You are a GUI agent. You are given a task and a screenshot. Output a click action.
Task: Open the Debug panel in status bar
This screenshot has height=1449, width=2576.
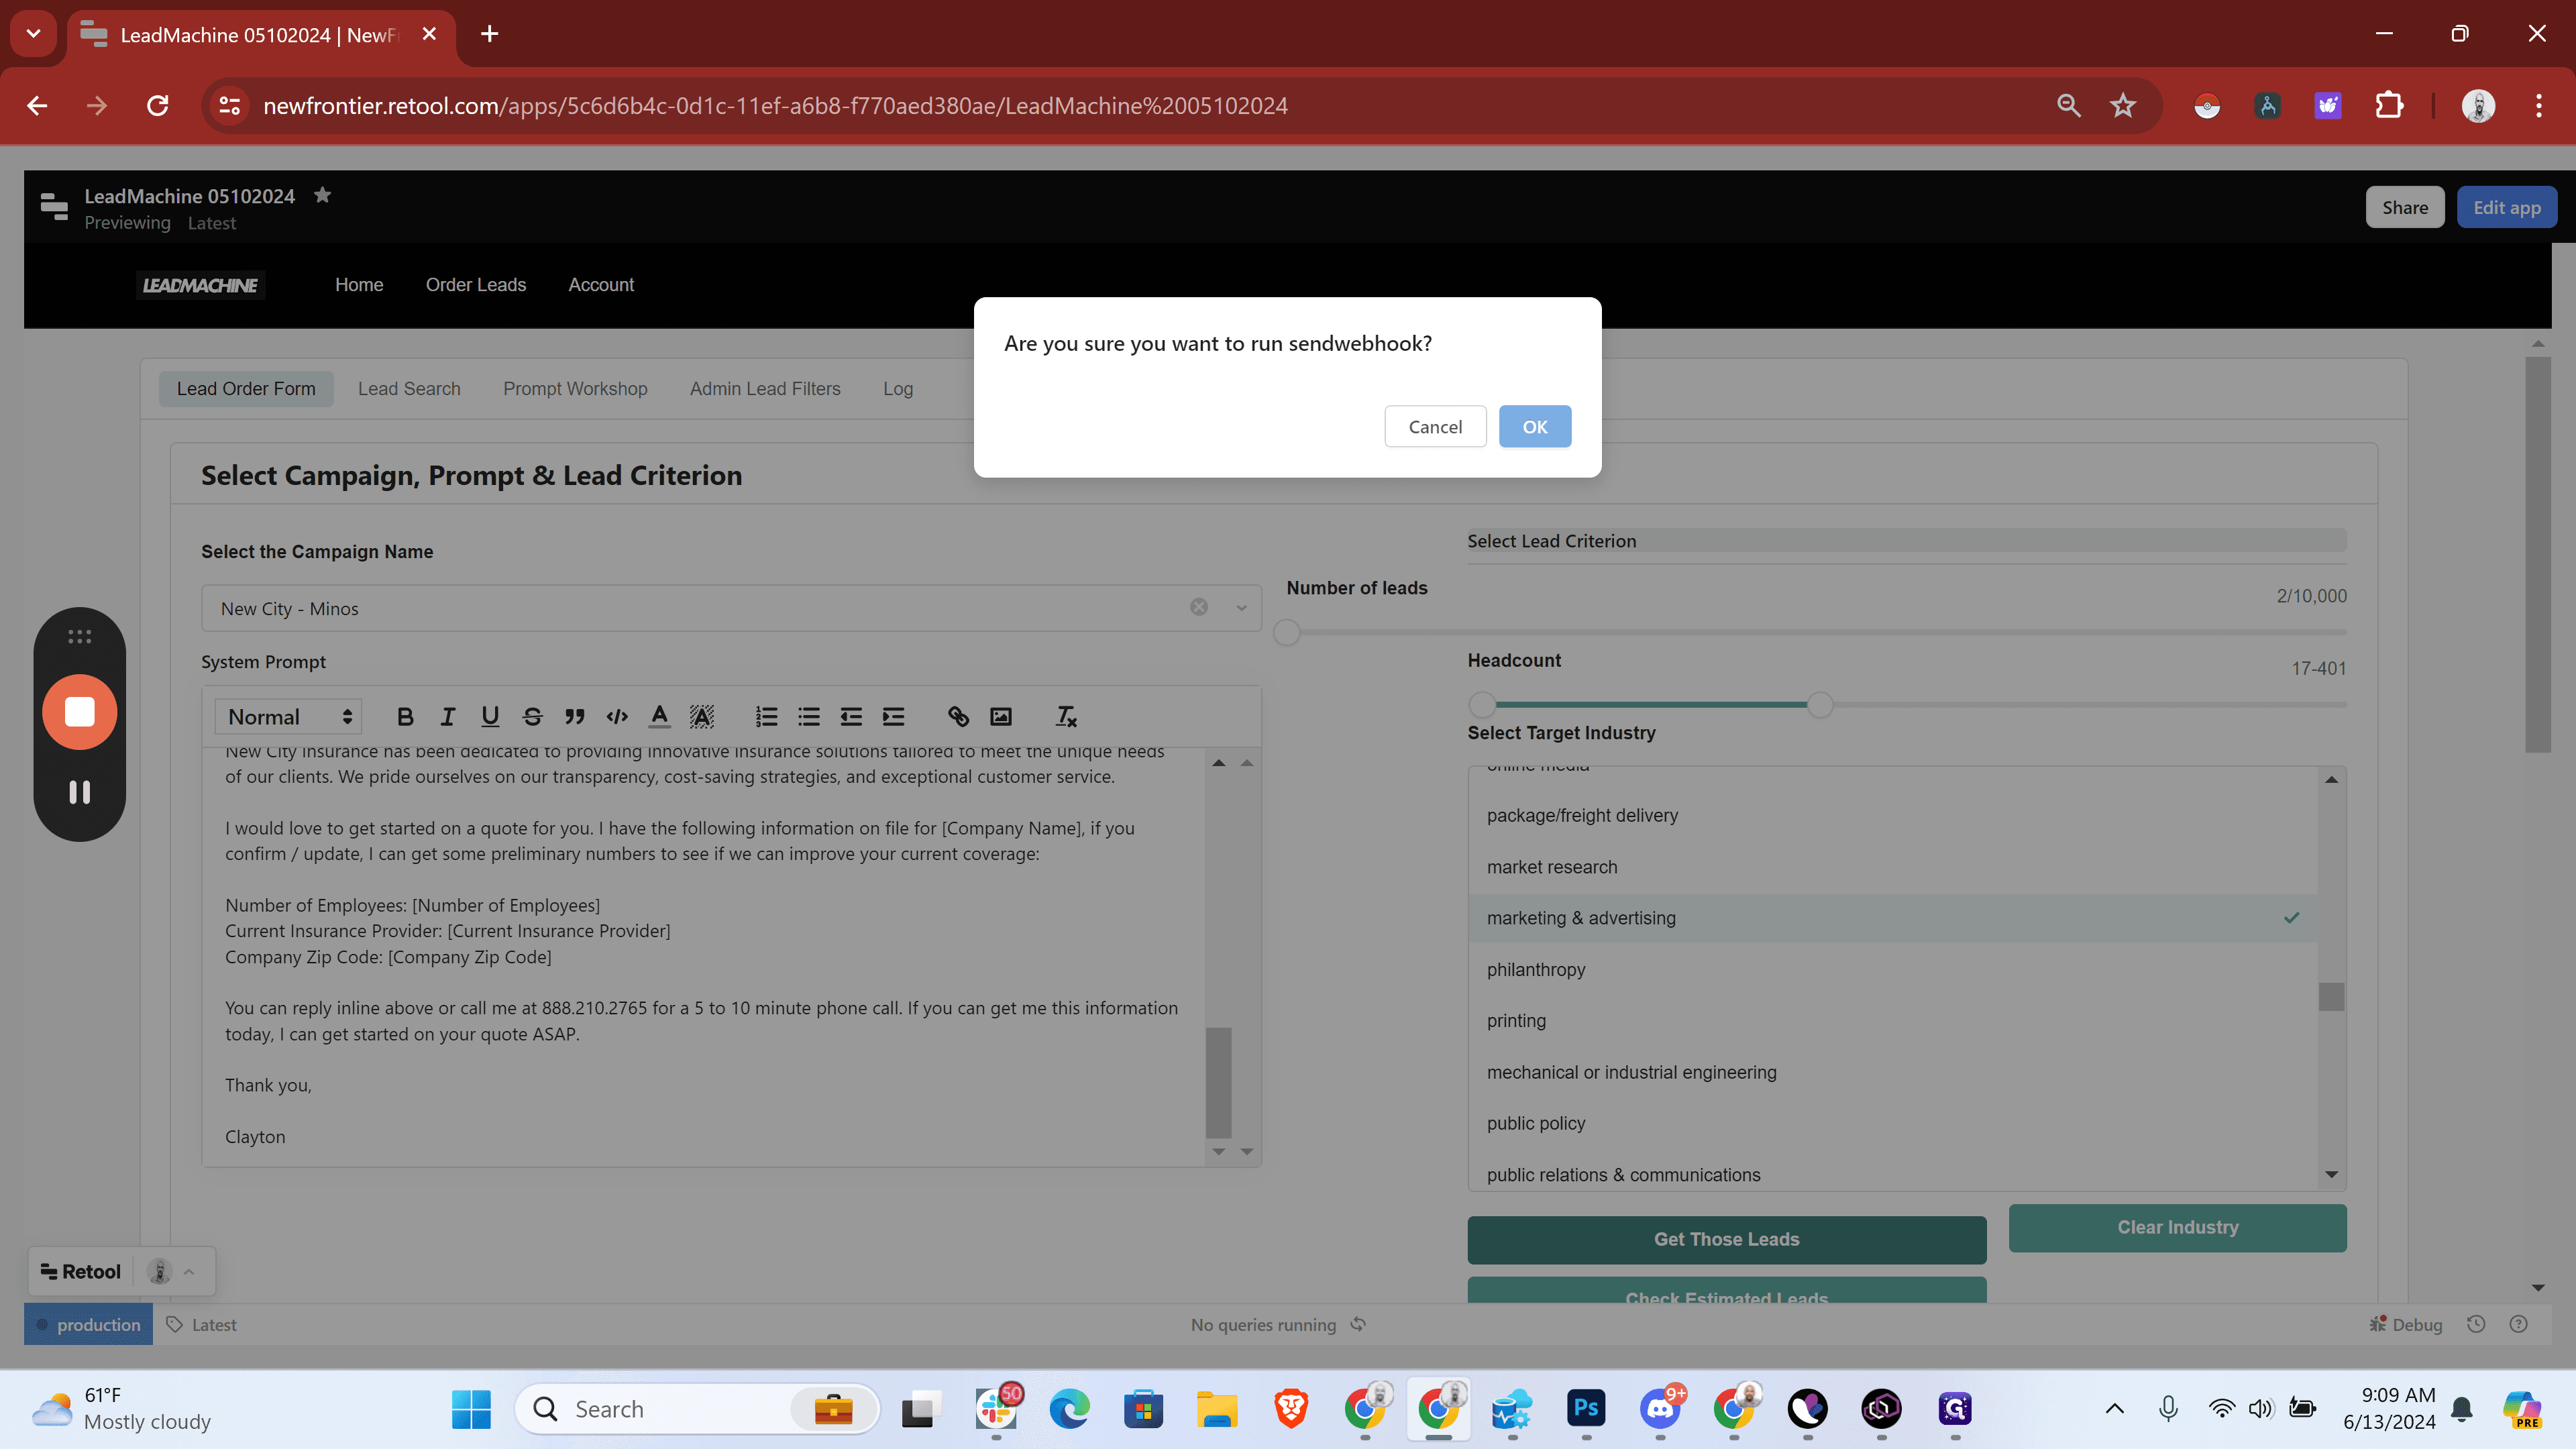2406,1324
